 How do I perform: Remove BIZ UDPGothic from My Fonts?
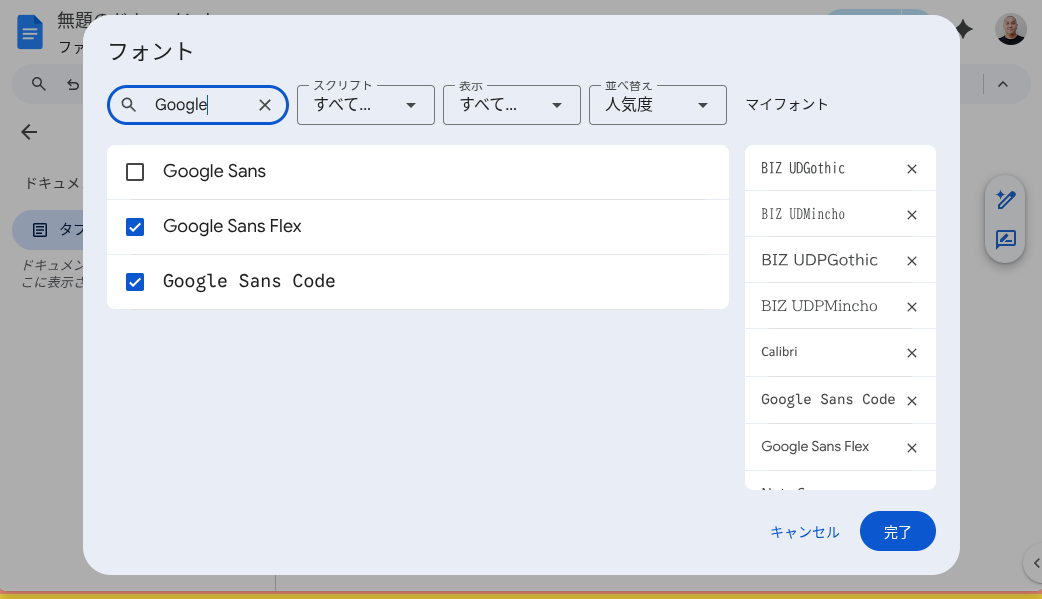pyautogui.click(x=911, y=261)
